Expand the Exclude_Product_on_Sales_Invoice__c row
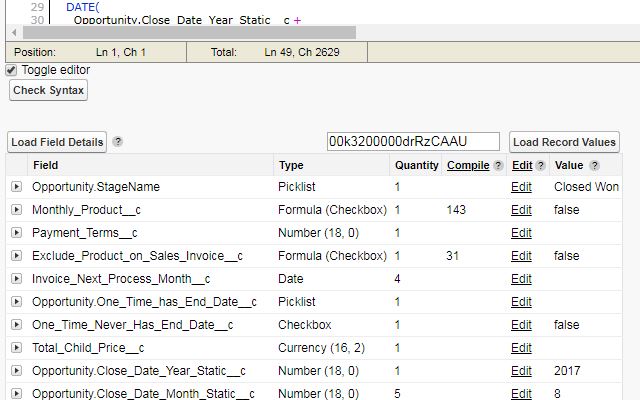 16,256
